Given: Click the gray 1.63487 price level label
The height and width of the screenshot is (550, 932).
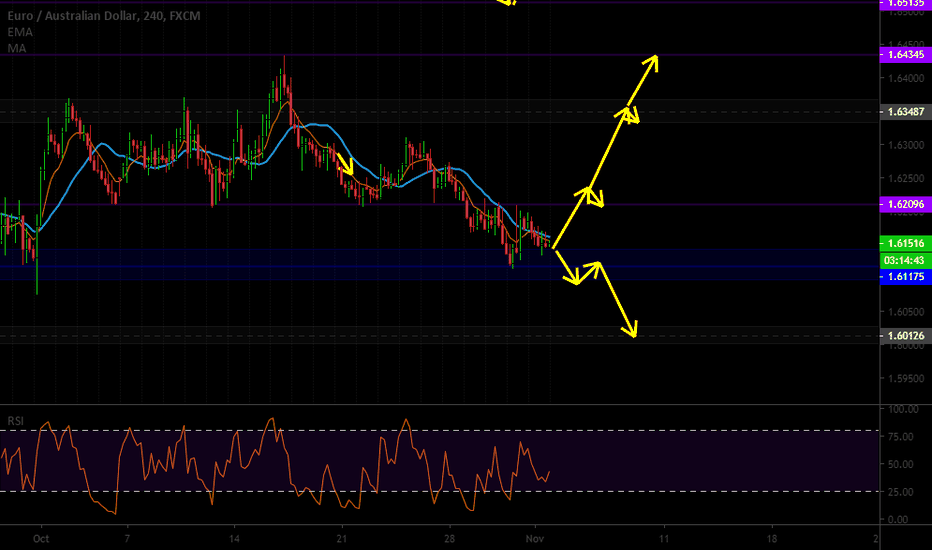Looking at the screenshot, I should 905,112.
